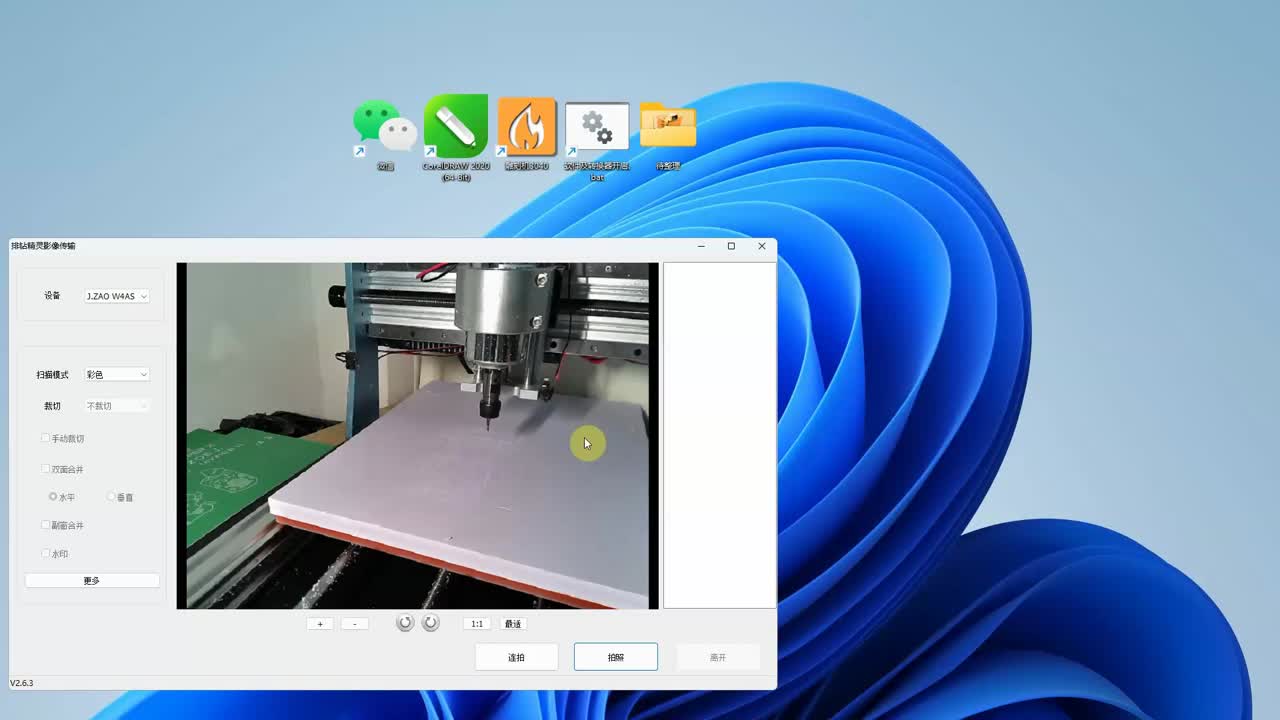Click the 更多 button in settings panel
This screenshot has height=720, width=1280.
click(92, 581)
